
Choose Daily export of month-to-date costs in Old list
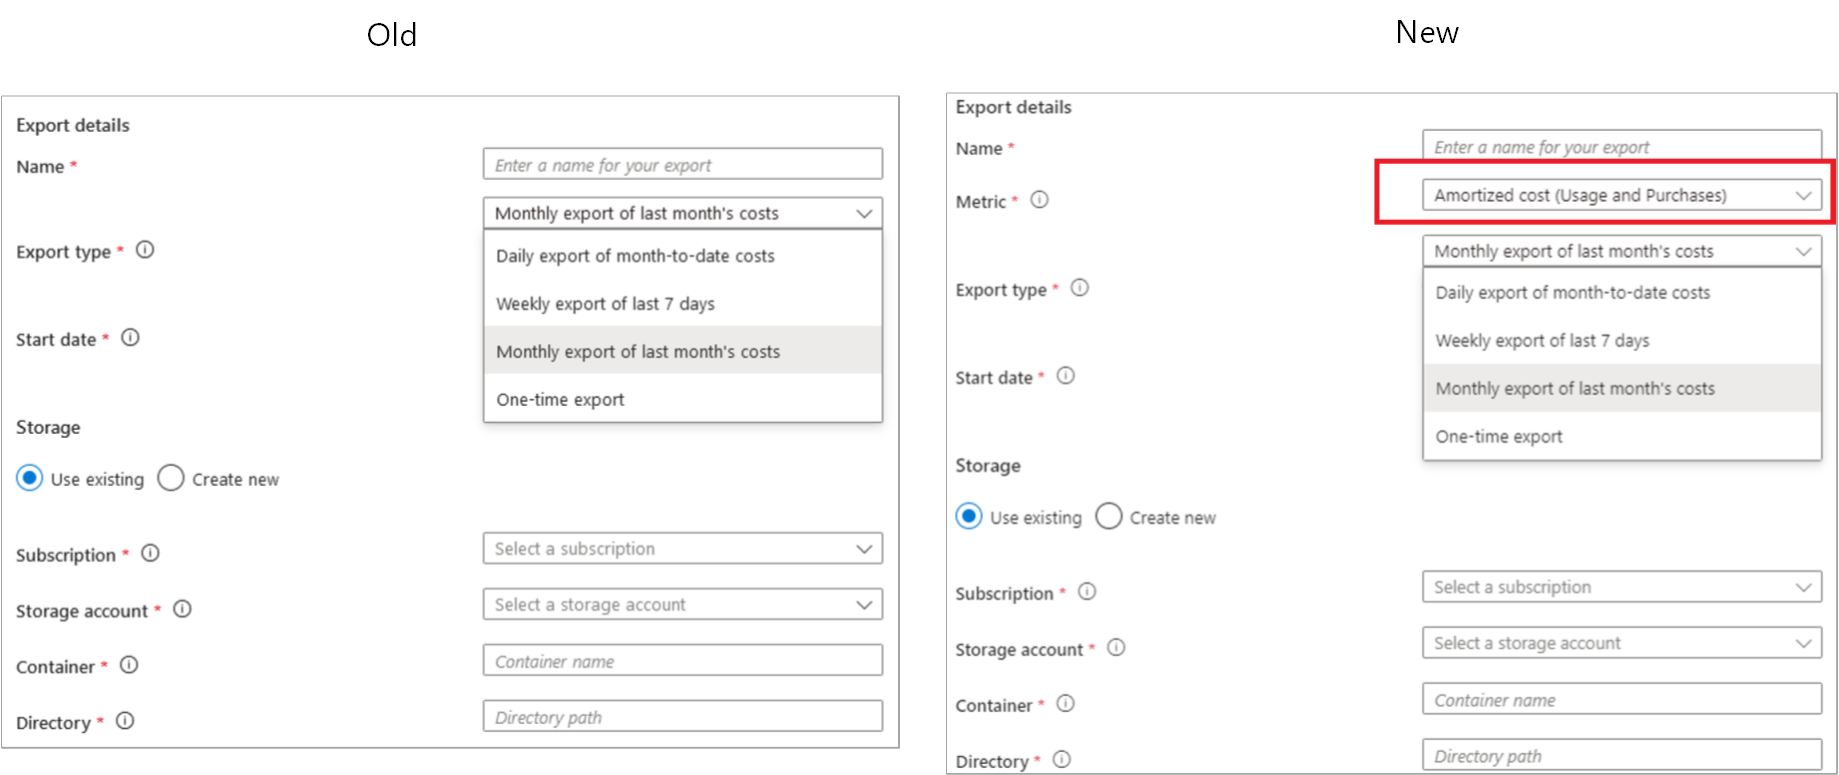tap(636, 256)
